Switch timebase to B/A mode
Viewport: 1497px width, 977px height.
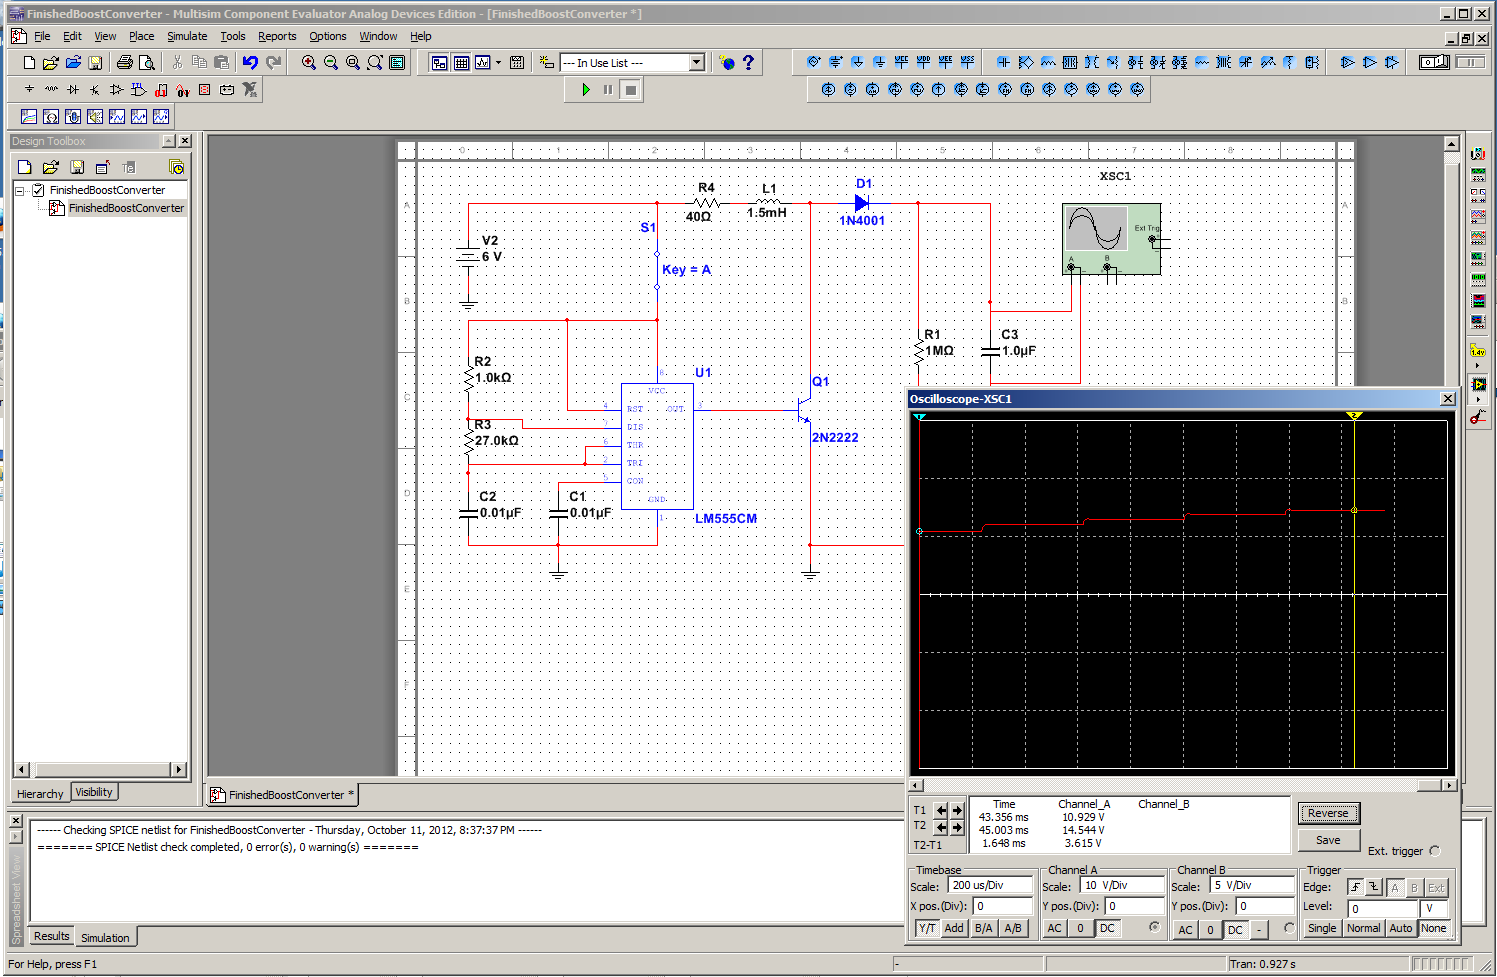(x=984, y=928)
